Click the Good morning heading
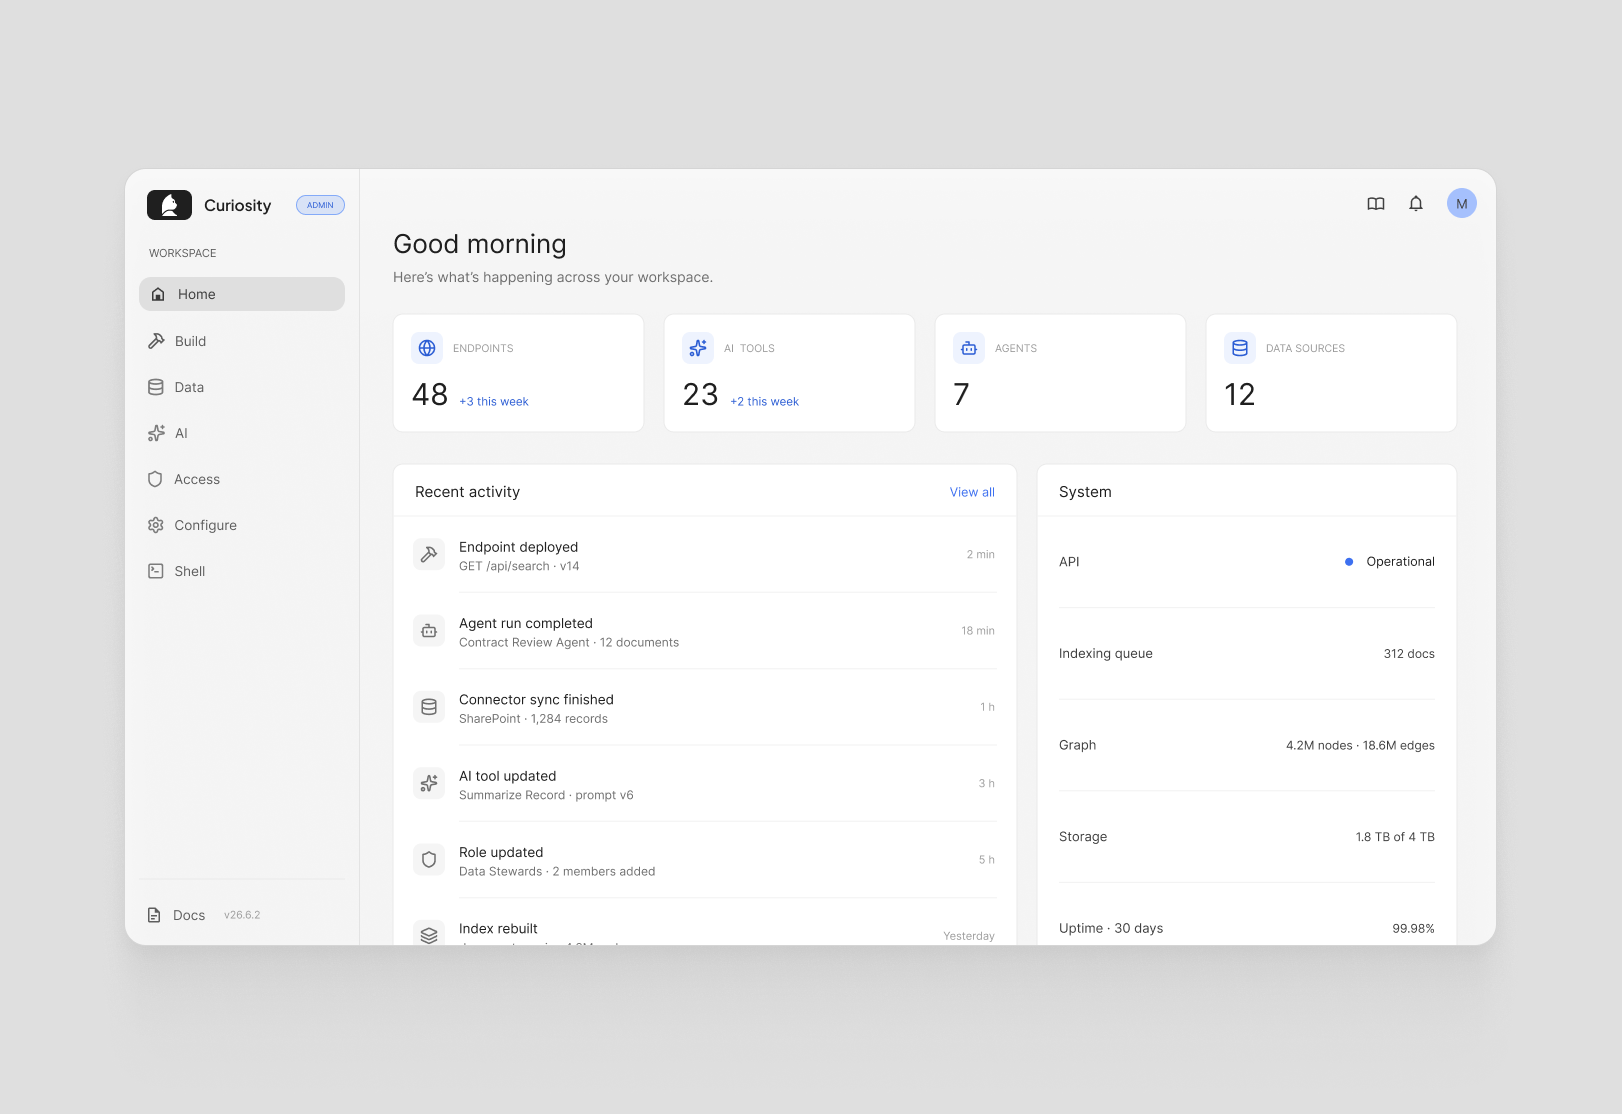 480,244
